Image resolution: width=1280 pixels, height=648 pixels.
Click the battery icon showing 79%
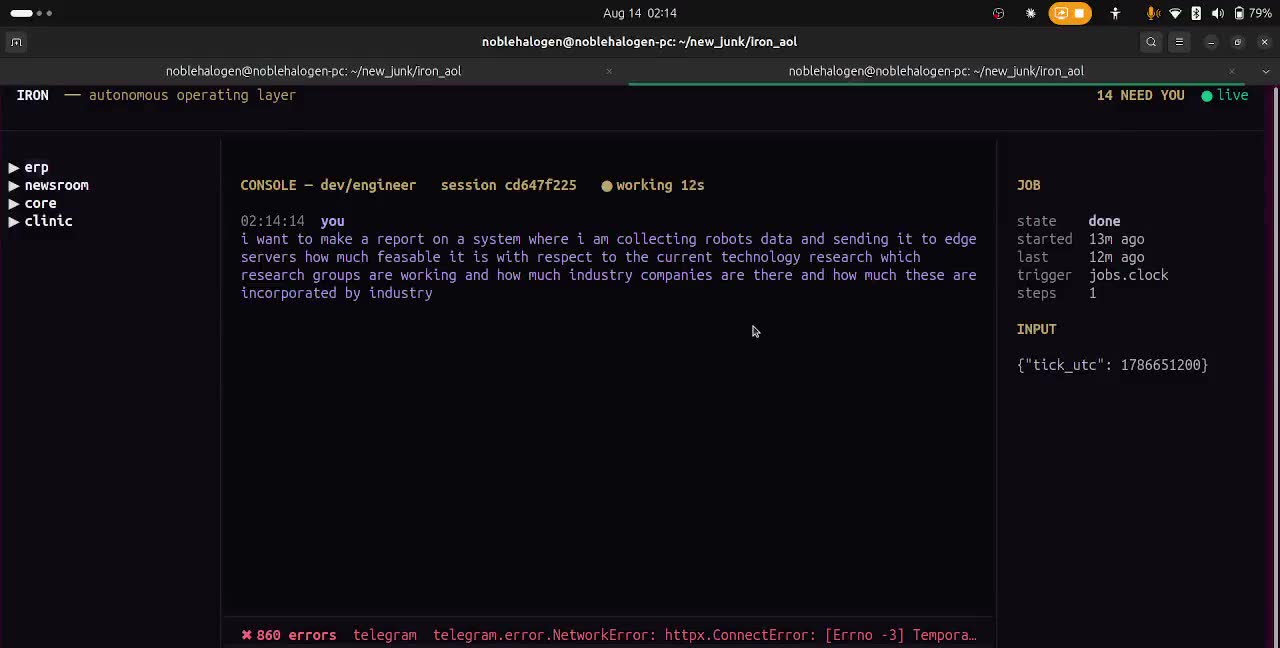[1239, 13]
